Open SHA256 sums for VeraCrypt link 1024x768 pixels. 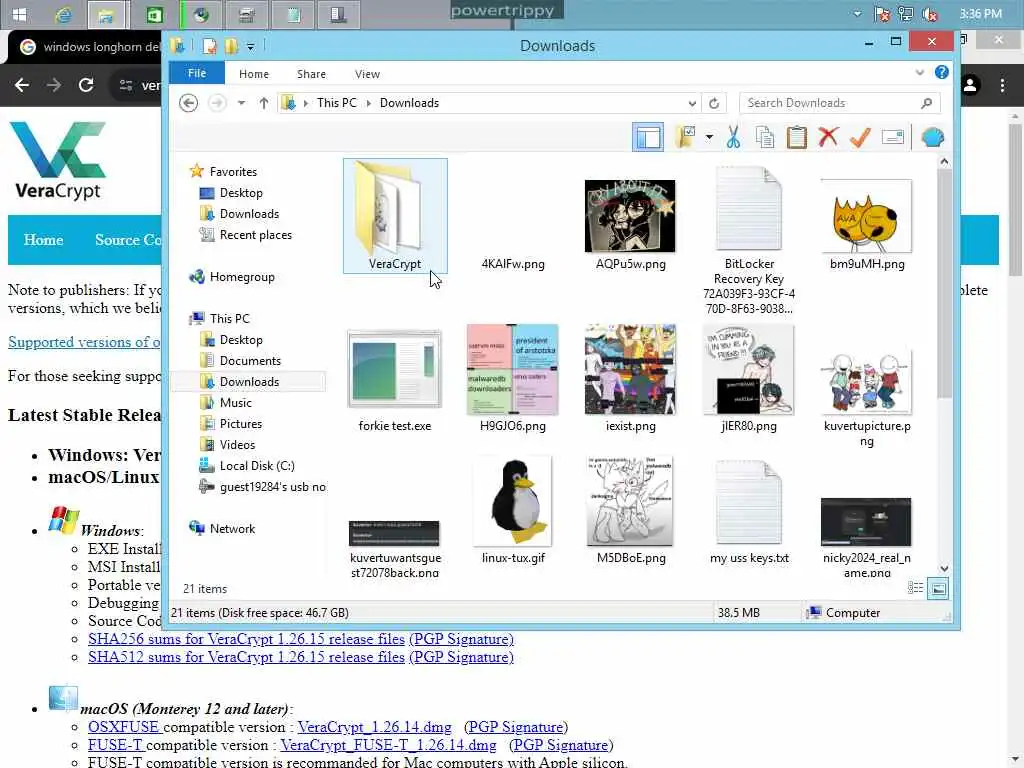[x=246, y=639]
